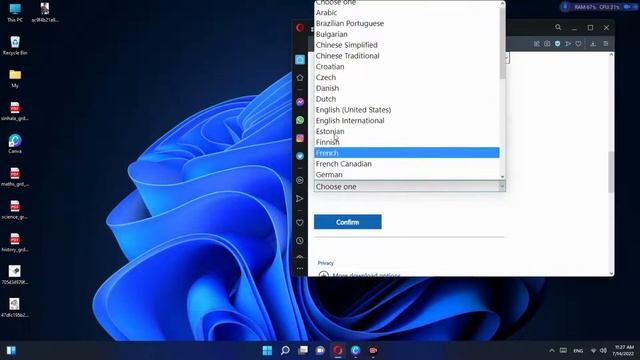Open the Recycle Bin desktop icon
The image size is (640, 360).
coord(15,45)
